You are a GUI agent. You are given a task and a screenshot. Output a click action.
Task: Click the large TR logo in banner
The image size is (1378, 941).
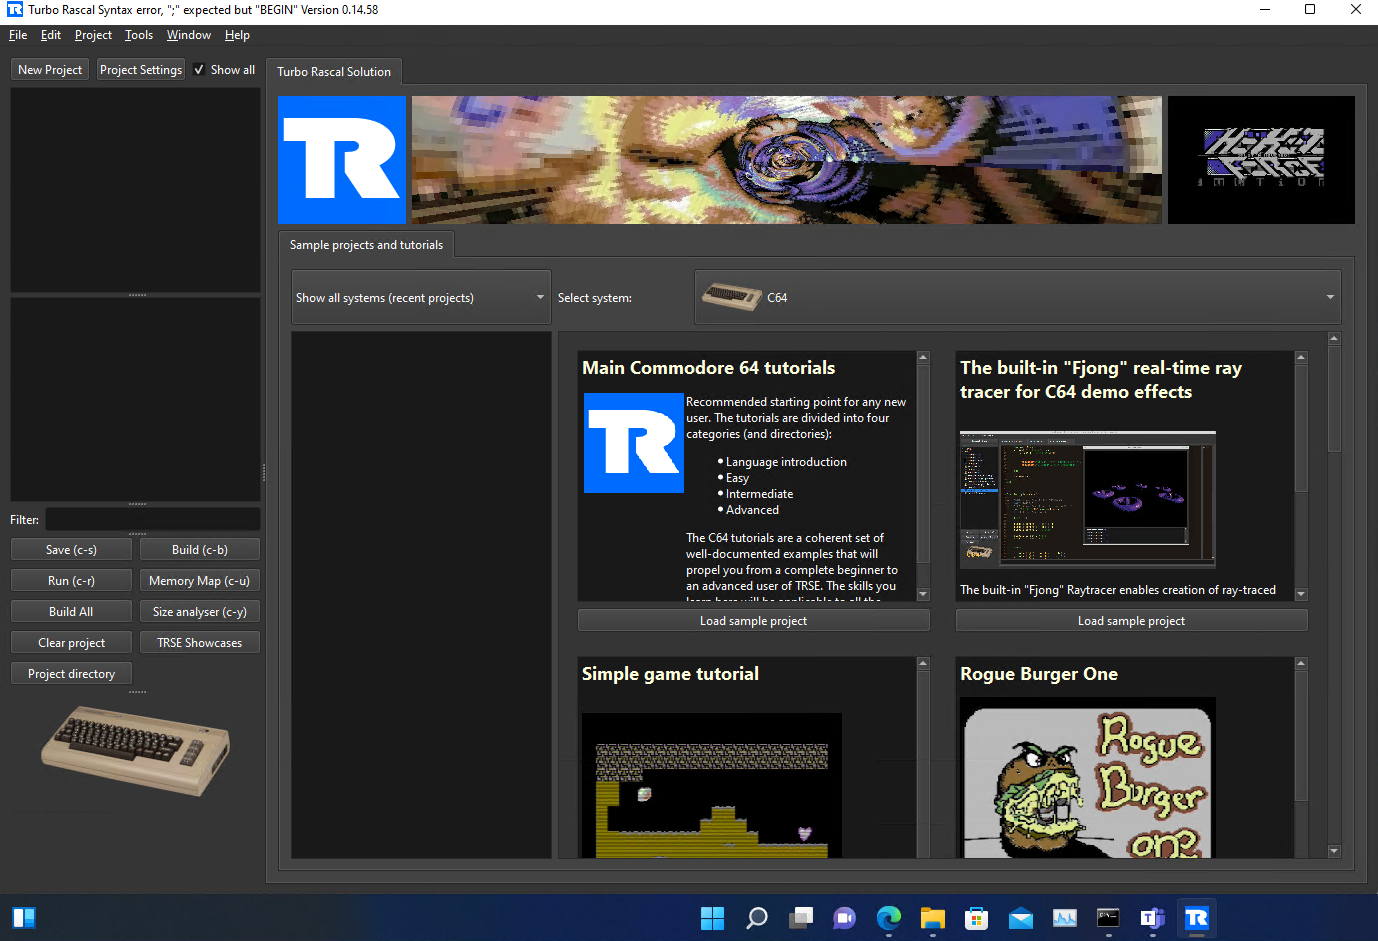pos(342,160)
